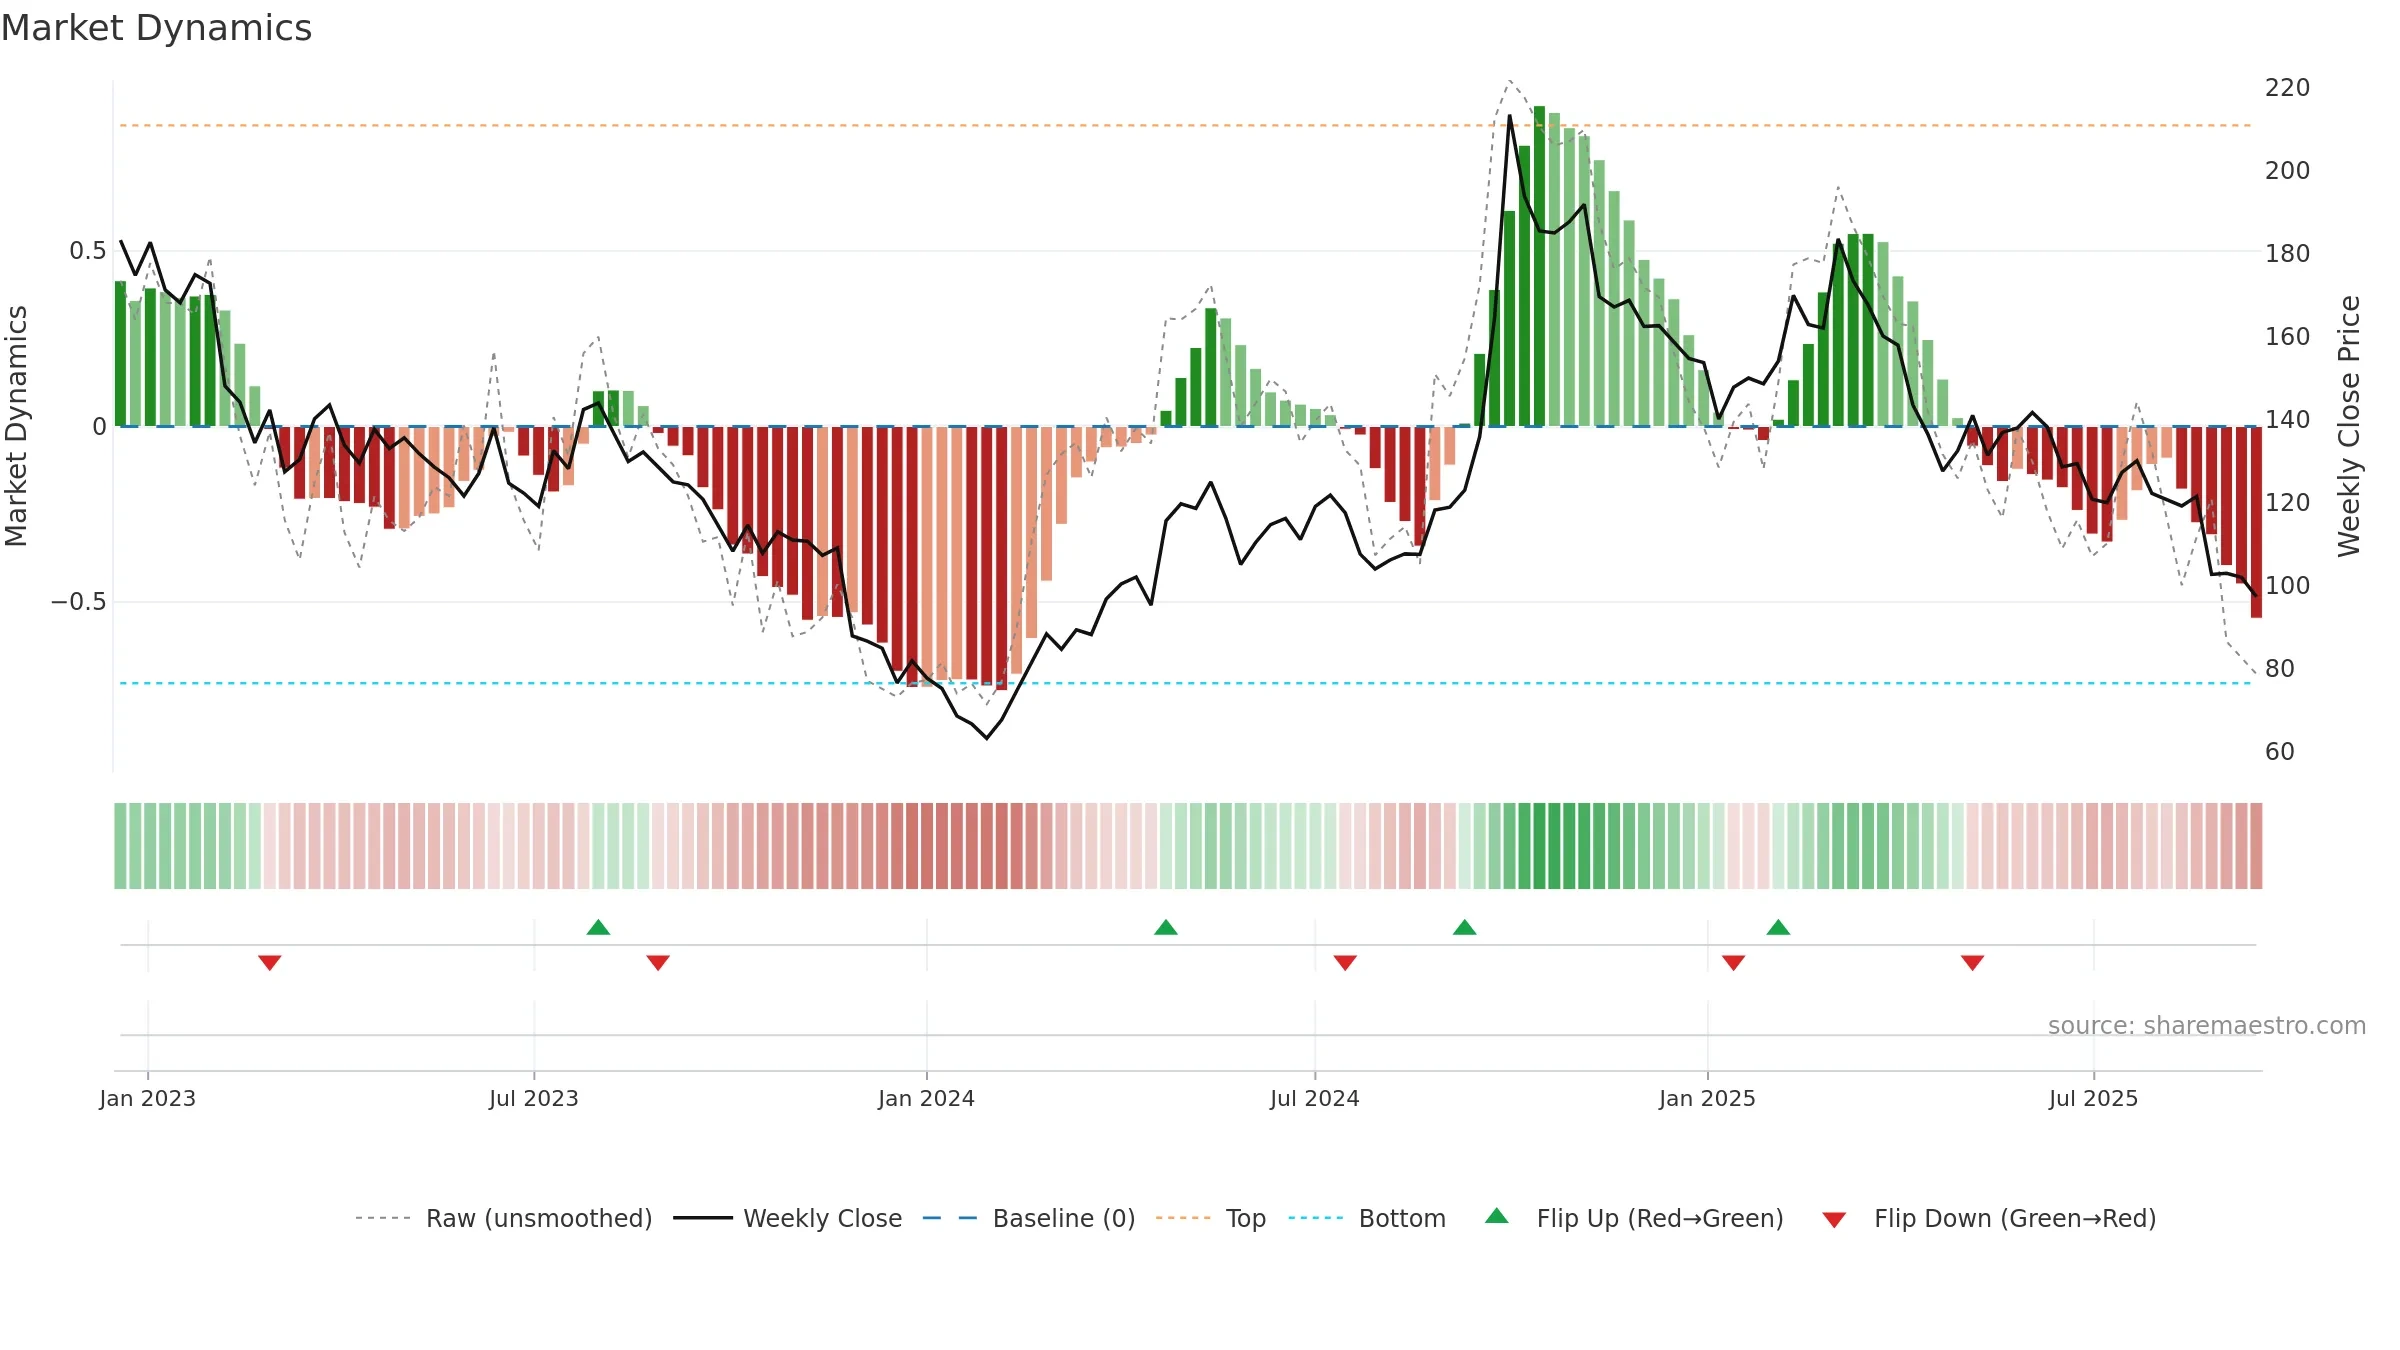Click the Flip Up (Red→Green) legend entry
Viewport: 2400px width, 1350px height.
click(x=1634, y=1219)
